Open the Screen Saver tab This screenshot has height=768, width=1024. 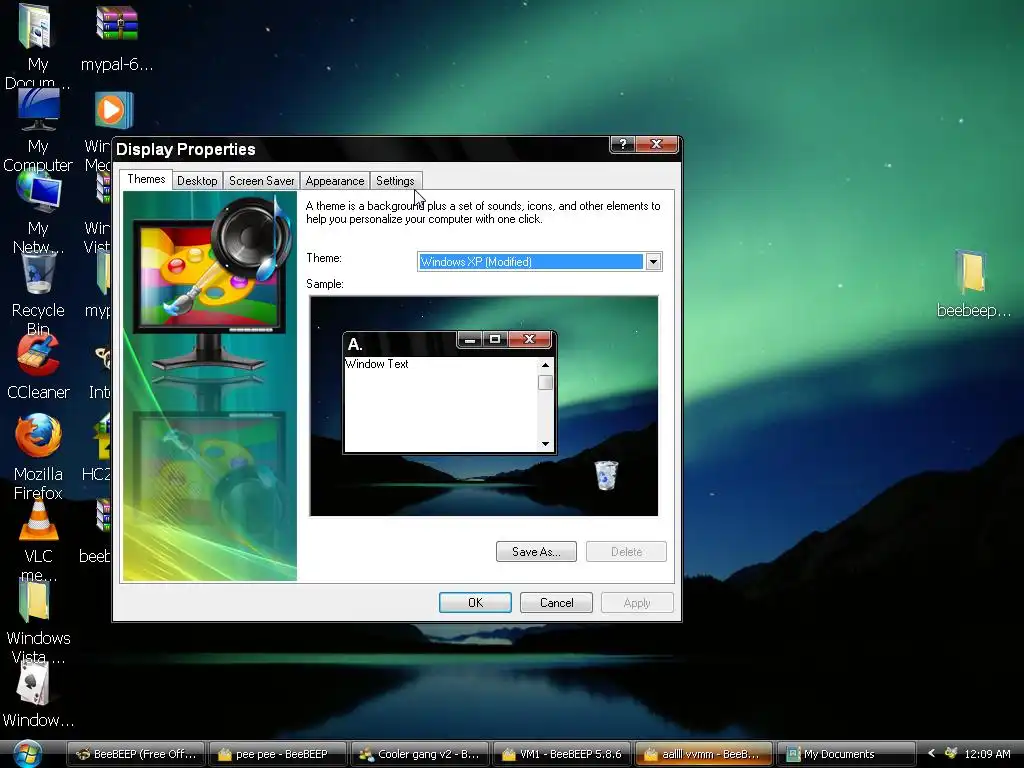[x=261, y=181]
